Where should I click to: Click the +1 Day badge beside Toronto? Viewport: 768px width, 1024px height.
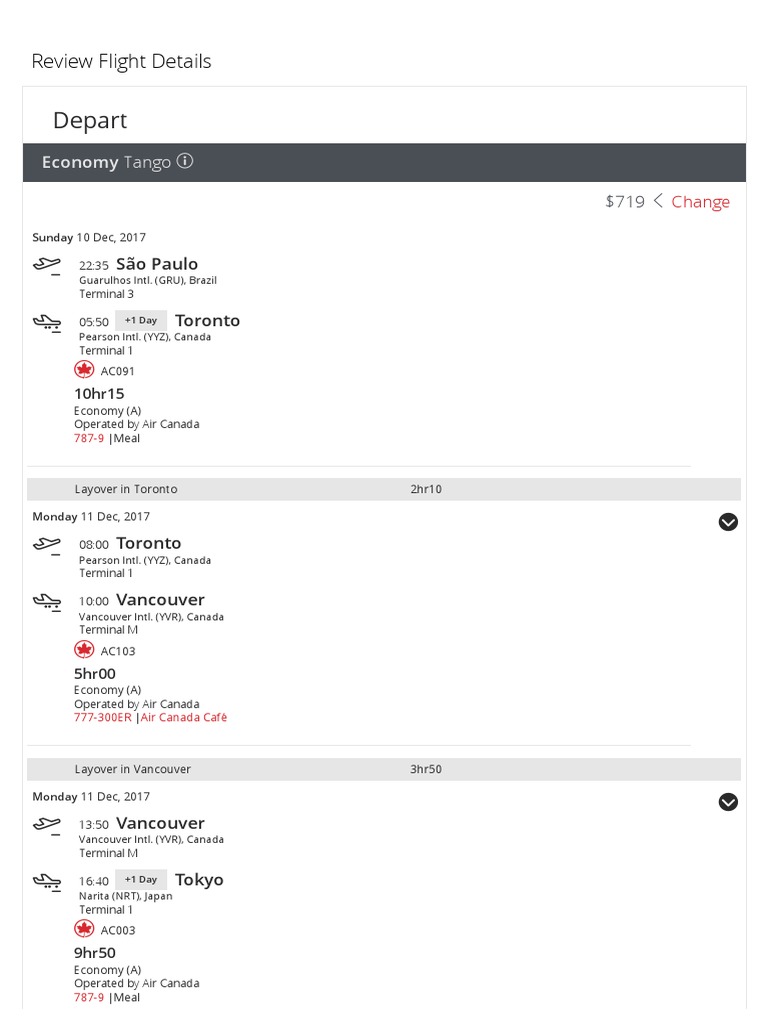click(141, 320)
